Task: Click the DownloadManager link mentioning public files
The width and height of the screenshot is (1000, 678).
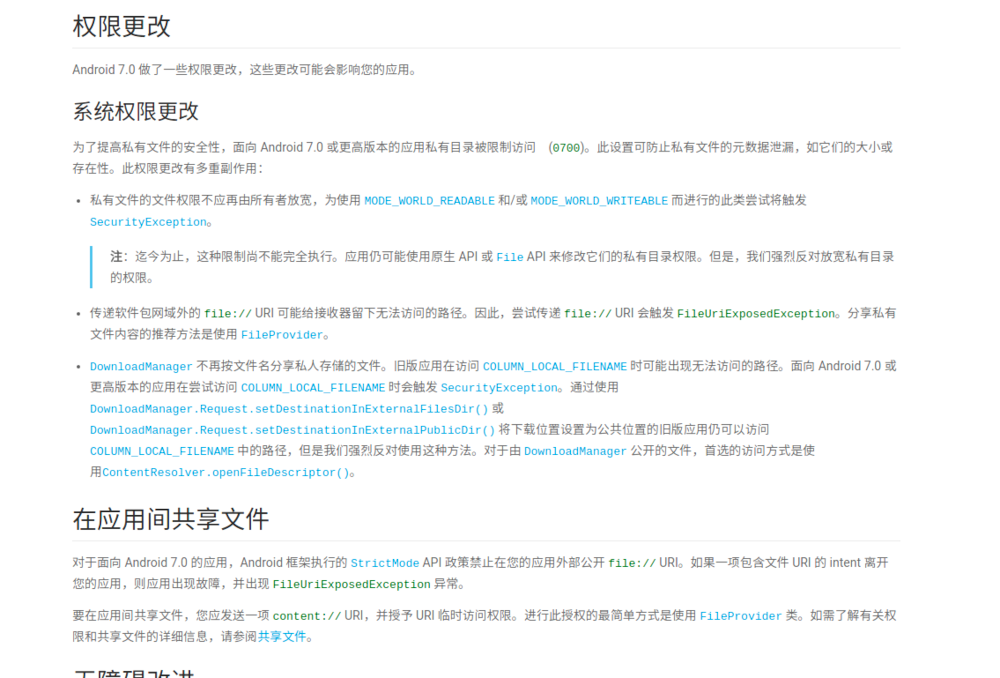Action: pos(575,450)
